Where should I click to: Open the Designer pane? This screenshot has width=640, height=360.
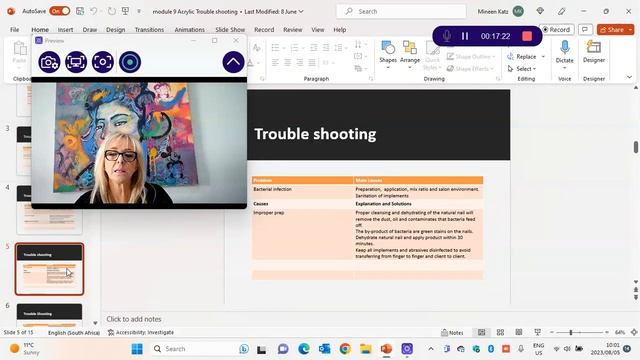tap(593, 52)
